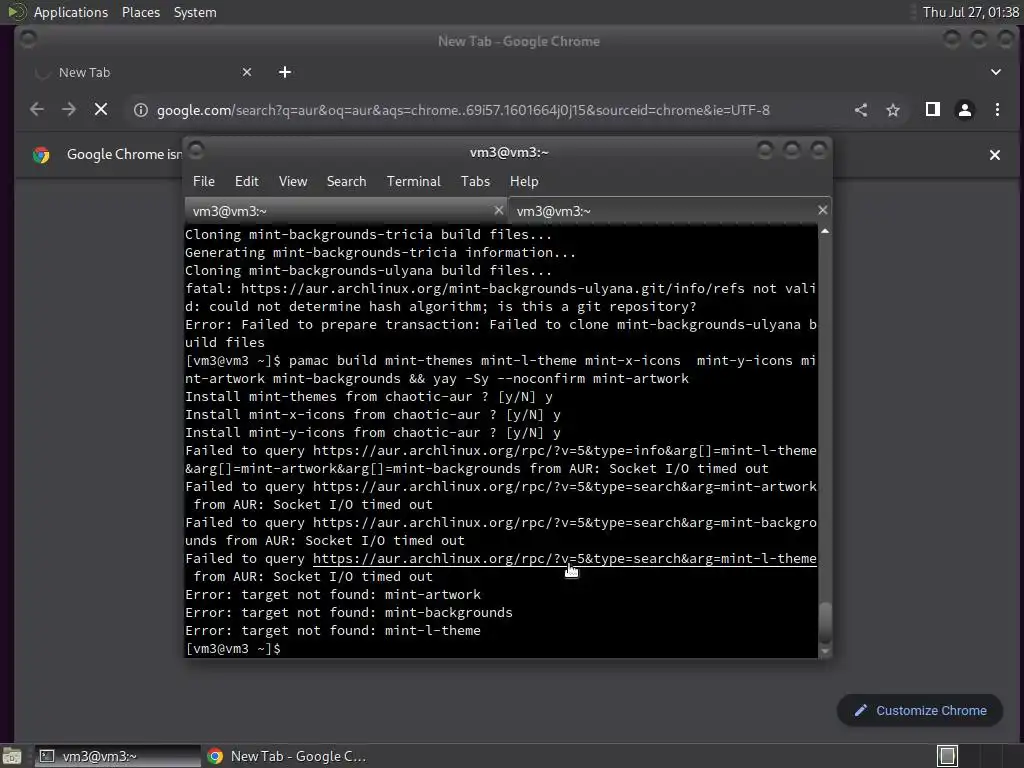Image resolution: width=1024 pixels, height=768 pixels.
Task: Click Applications menu logo icon
Action: [x=17, y=12]
